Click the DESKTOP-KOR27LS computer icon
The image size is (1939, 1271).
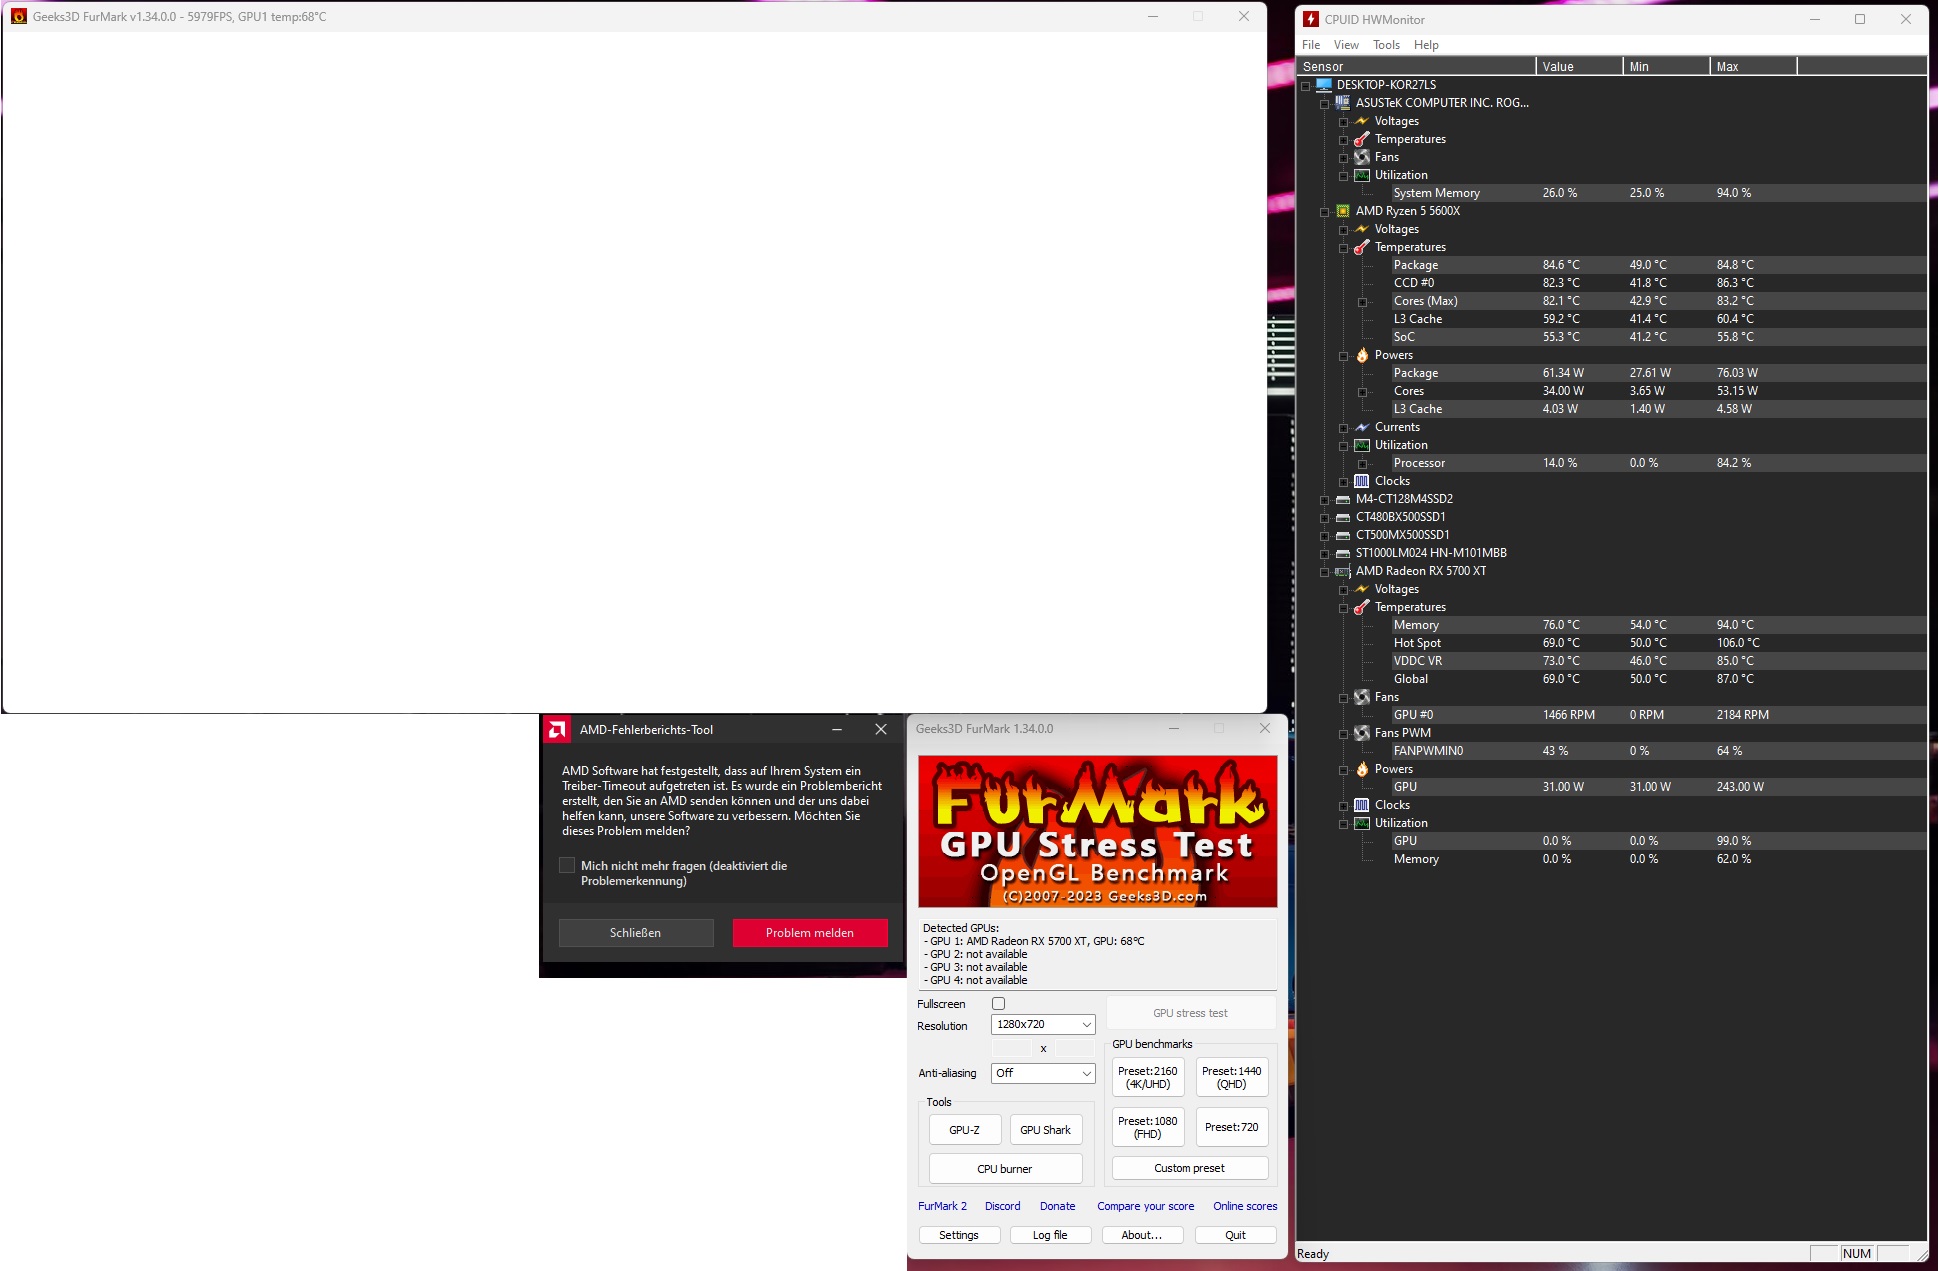click(x=1323, y=85)
